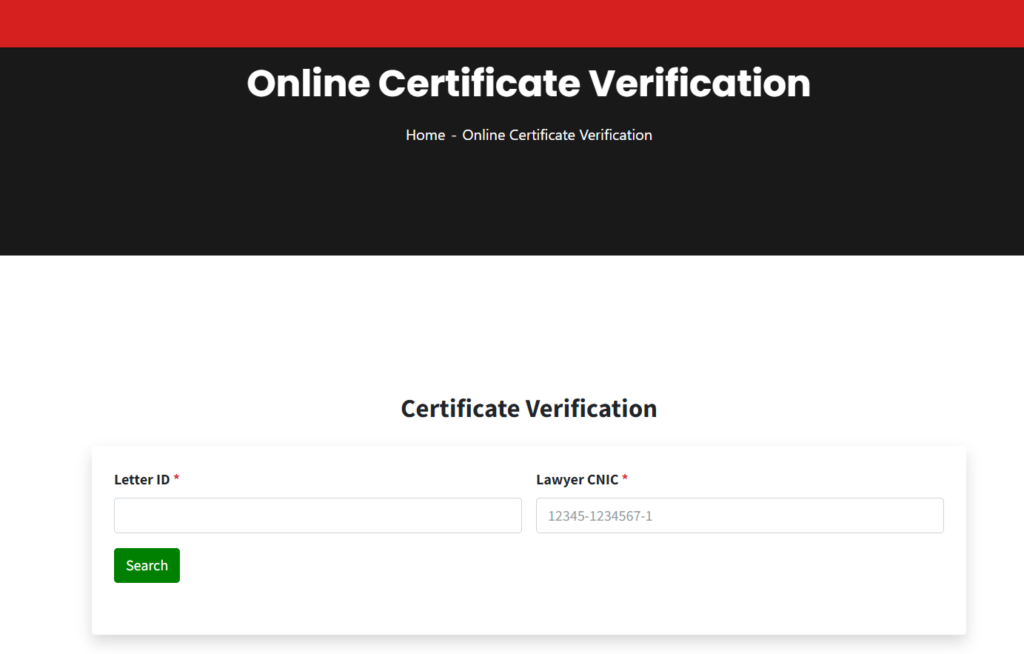
Task: Select the Letter ID input field
Action: tap(317, 515)
